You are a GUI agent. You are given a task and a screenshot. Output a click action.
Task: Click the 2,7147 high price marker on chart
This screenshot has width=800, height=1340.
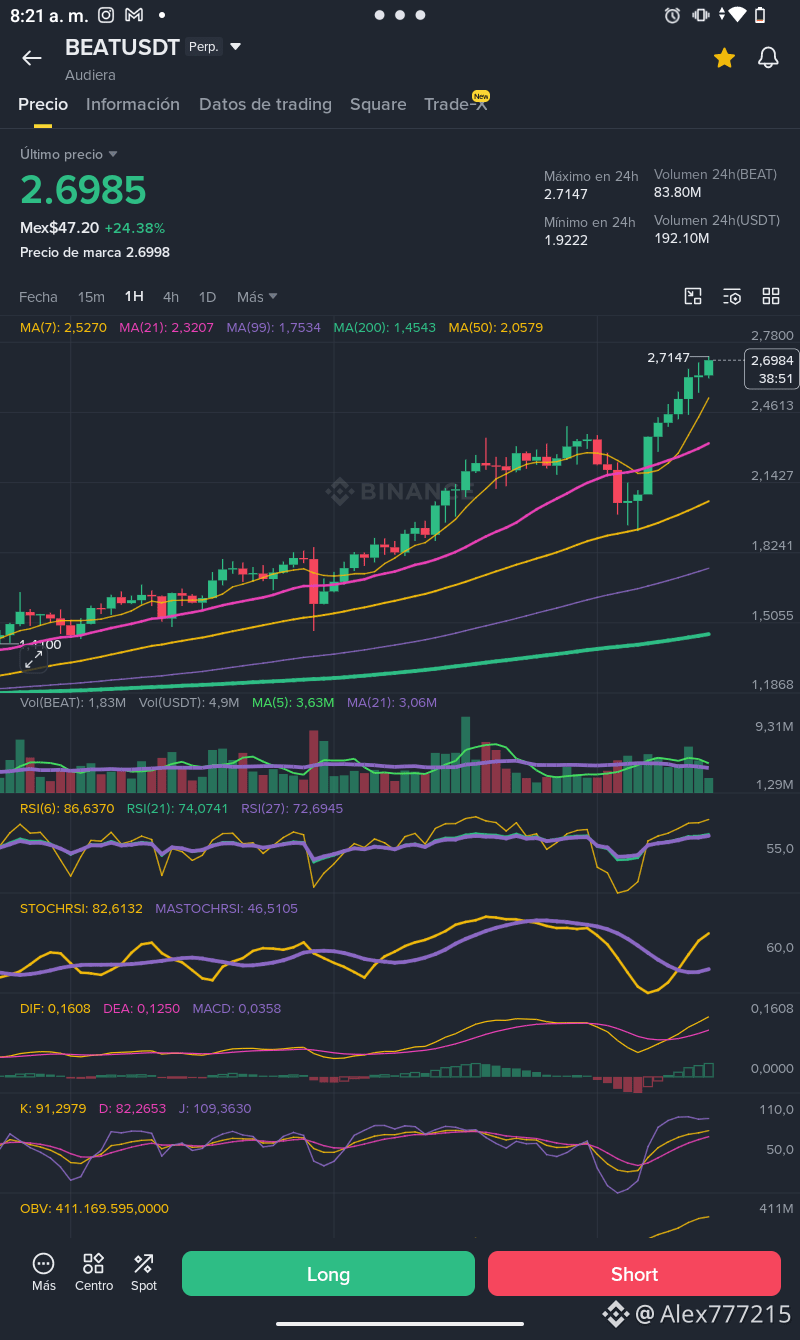(x=668, y=357)
